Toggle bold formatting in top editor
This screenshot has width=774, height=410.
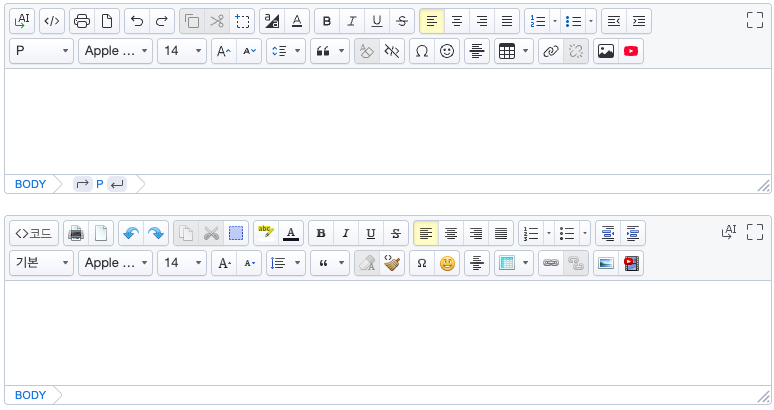coord(326,21)
